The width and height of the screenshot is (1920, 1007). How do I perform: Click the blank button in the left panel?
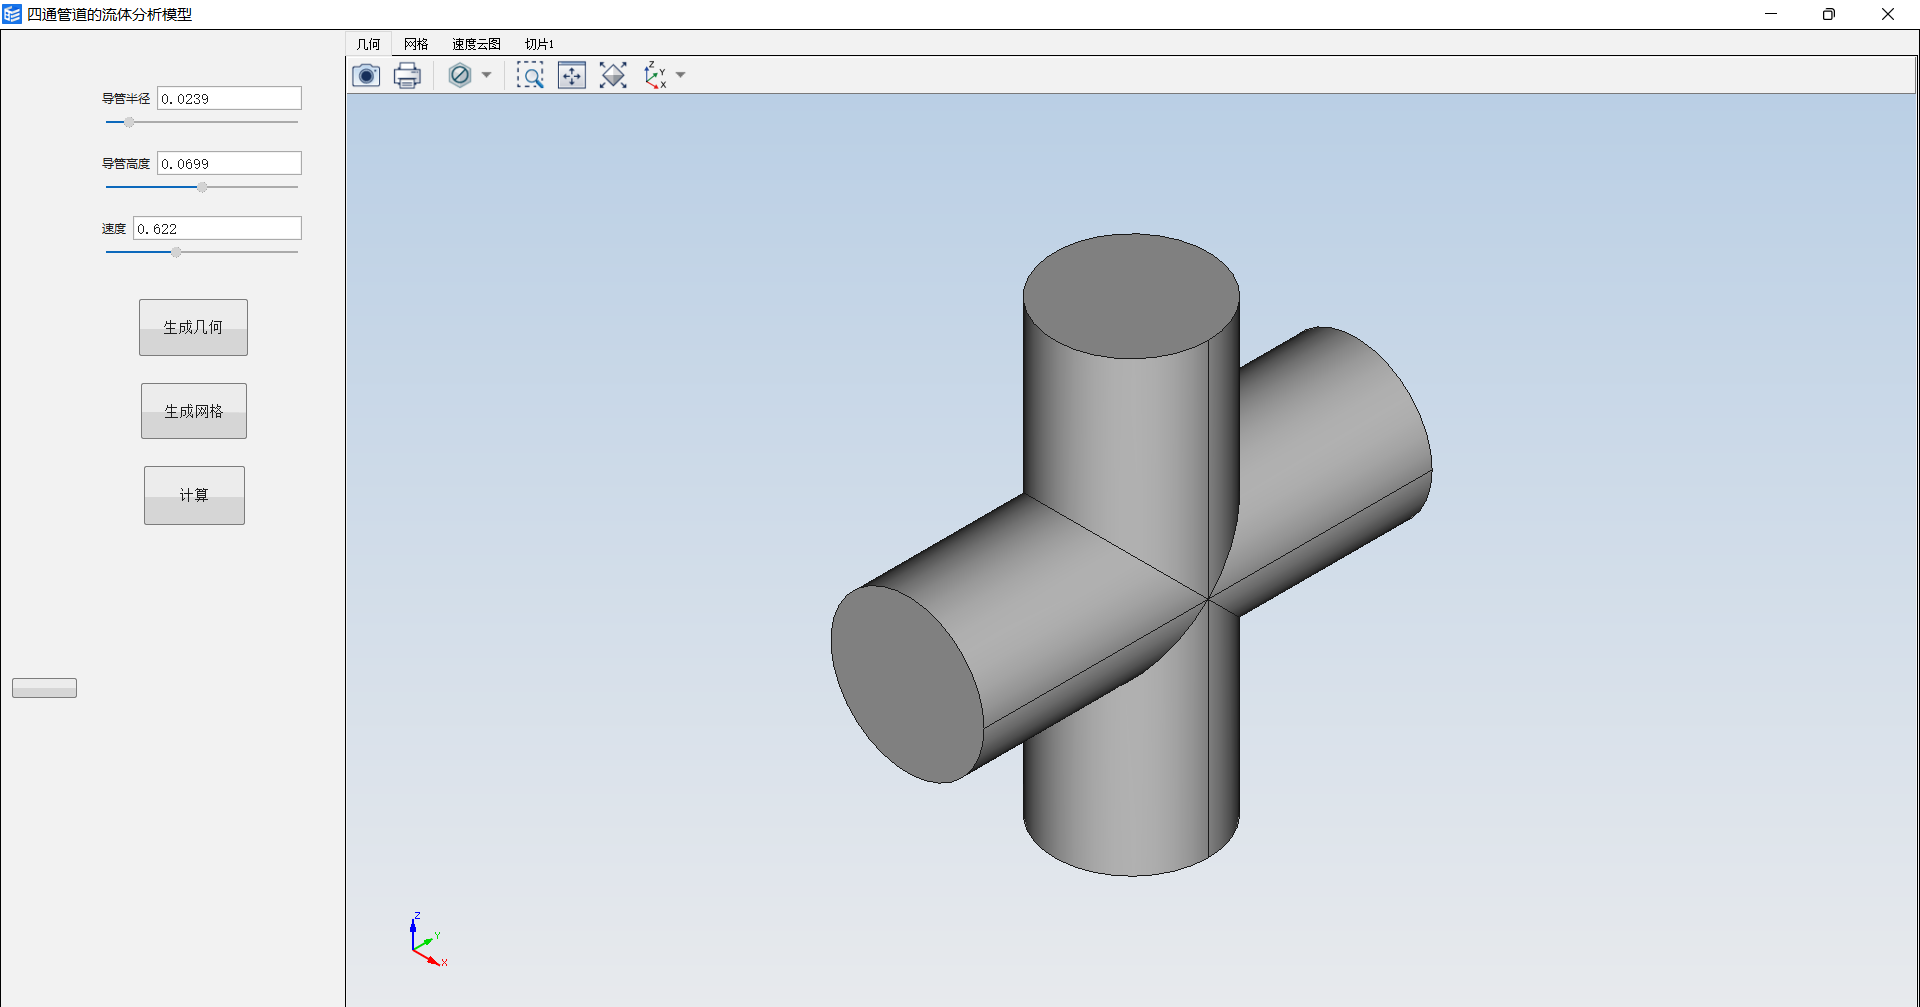44,688
